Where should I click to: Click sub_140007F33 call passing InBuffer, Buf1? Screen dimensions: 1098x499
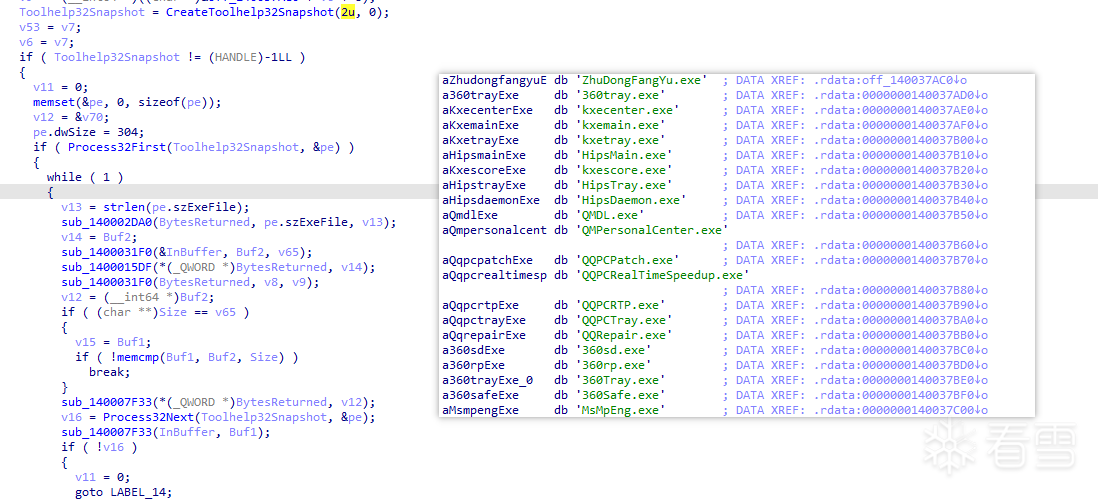point(166,433)
